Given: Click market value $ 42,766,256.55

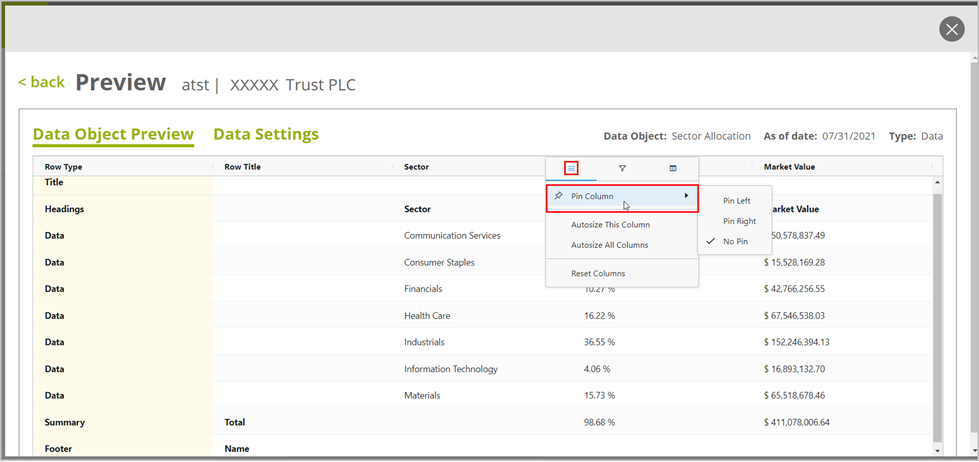Looking at the screenshot, I should point(794,289).
